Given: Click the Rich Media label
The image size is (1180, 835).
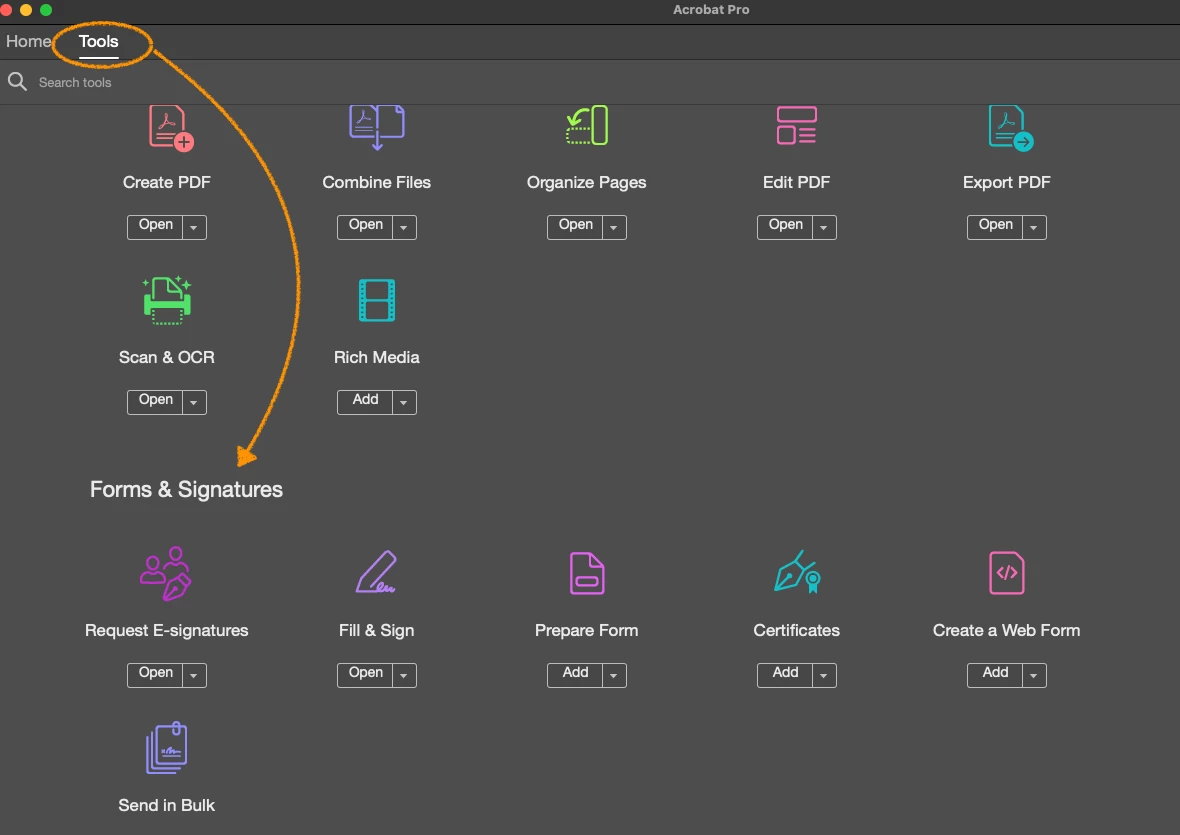Looking at the screenshot, I should point(376,357).
